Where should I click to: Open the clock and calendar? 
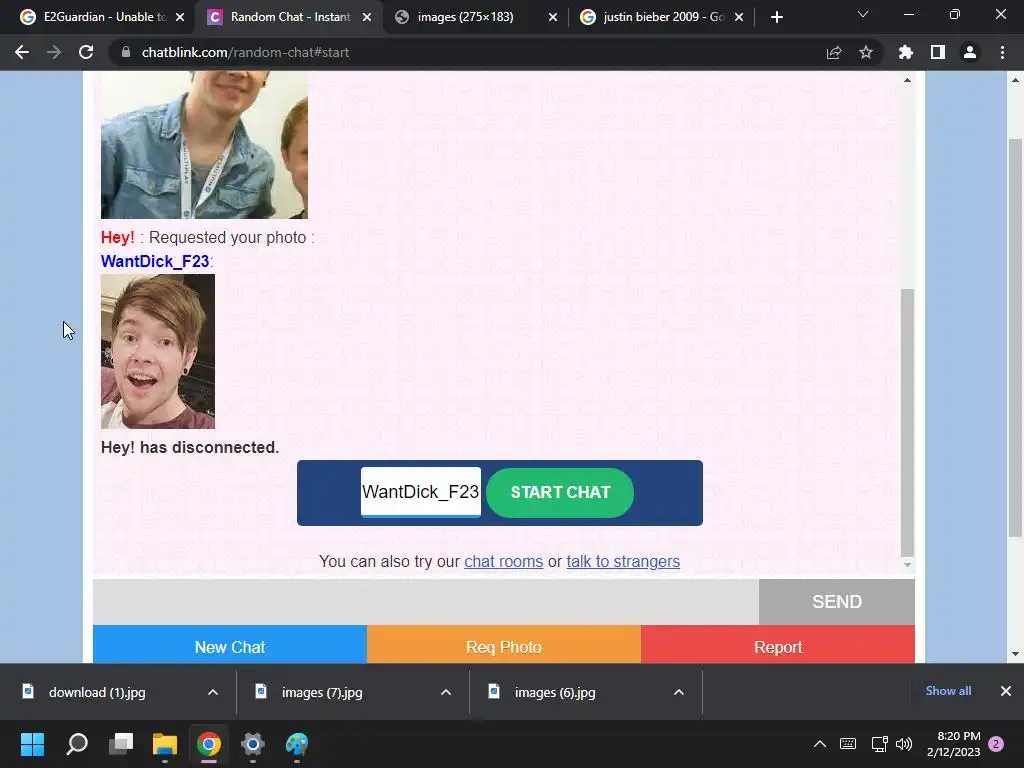[x=953, y=744]
